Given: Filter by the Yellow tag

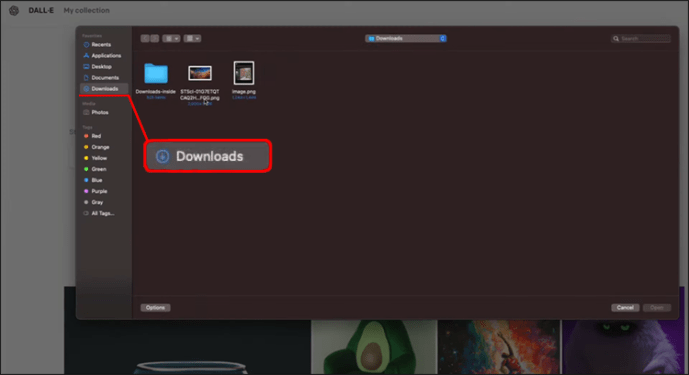Looking at the screenshot, I should (95, 158).
